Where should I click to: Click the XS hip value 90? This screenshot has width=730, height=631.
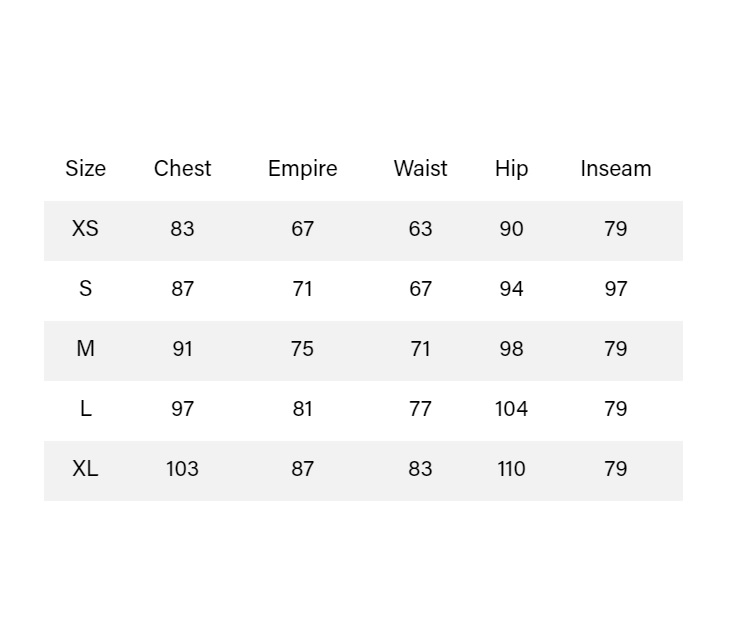click(x=511, y=229)
